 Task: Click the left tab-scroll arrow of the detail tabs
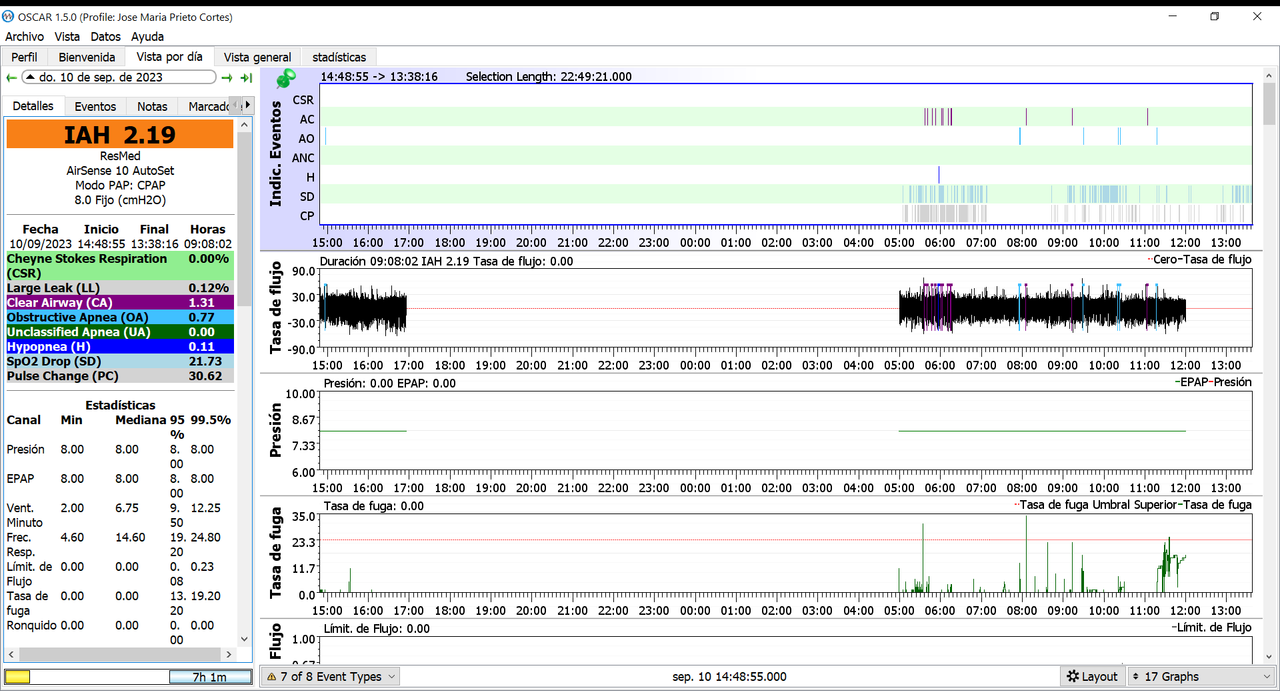(235, 105)
